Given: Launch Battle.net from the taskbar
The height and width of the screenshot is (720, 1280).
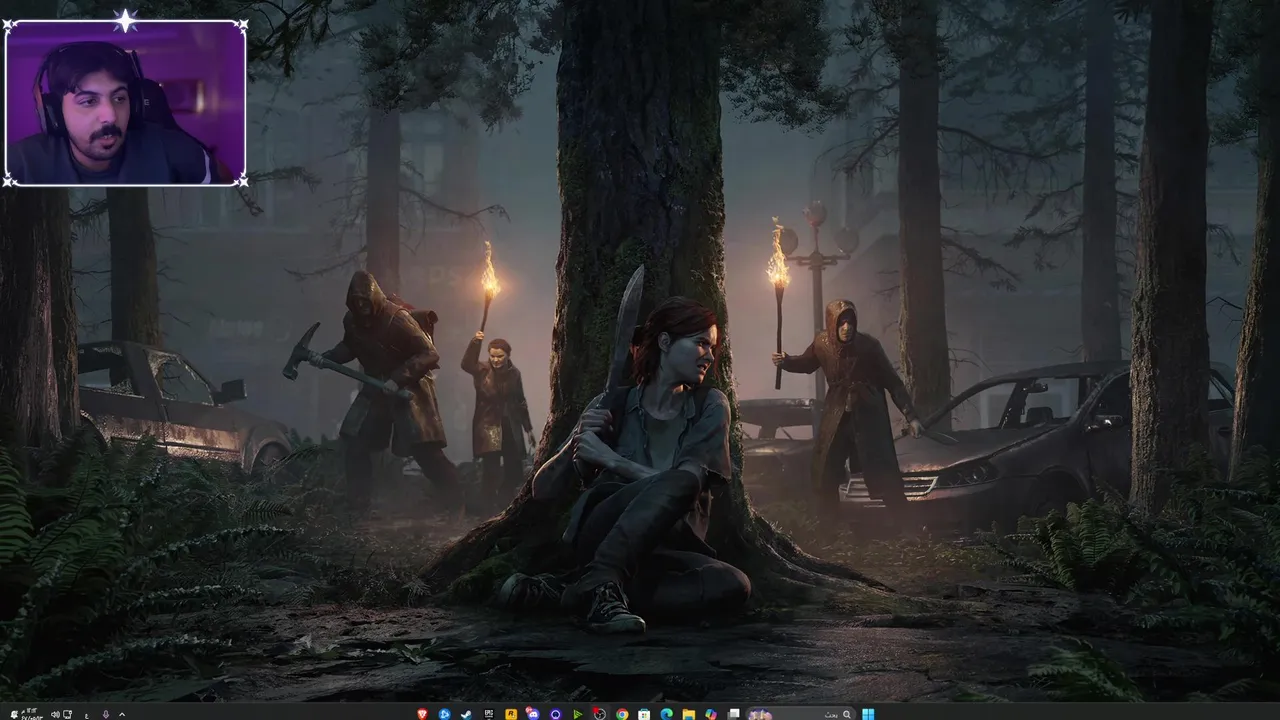Looking at the screenshot, I should click(x=444, y=714).
